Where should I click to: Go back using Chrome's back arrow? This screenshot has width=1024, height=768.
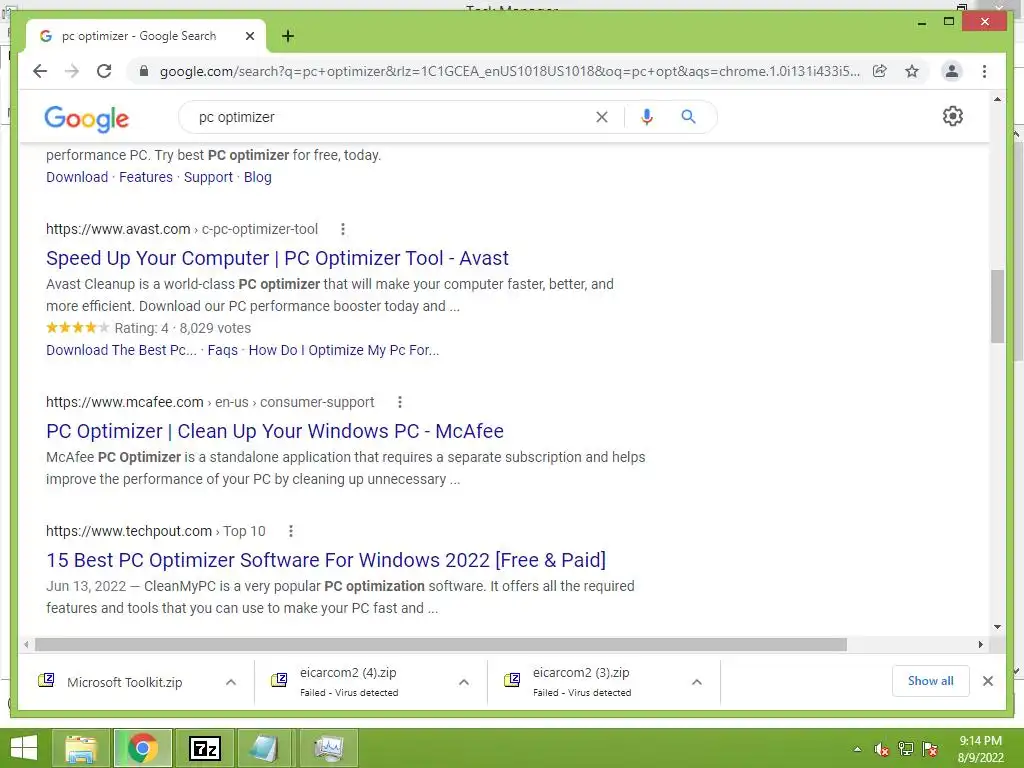point(40,71)
